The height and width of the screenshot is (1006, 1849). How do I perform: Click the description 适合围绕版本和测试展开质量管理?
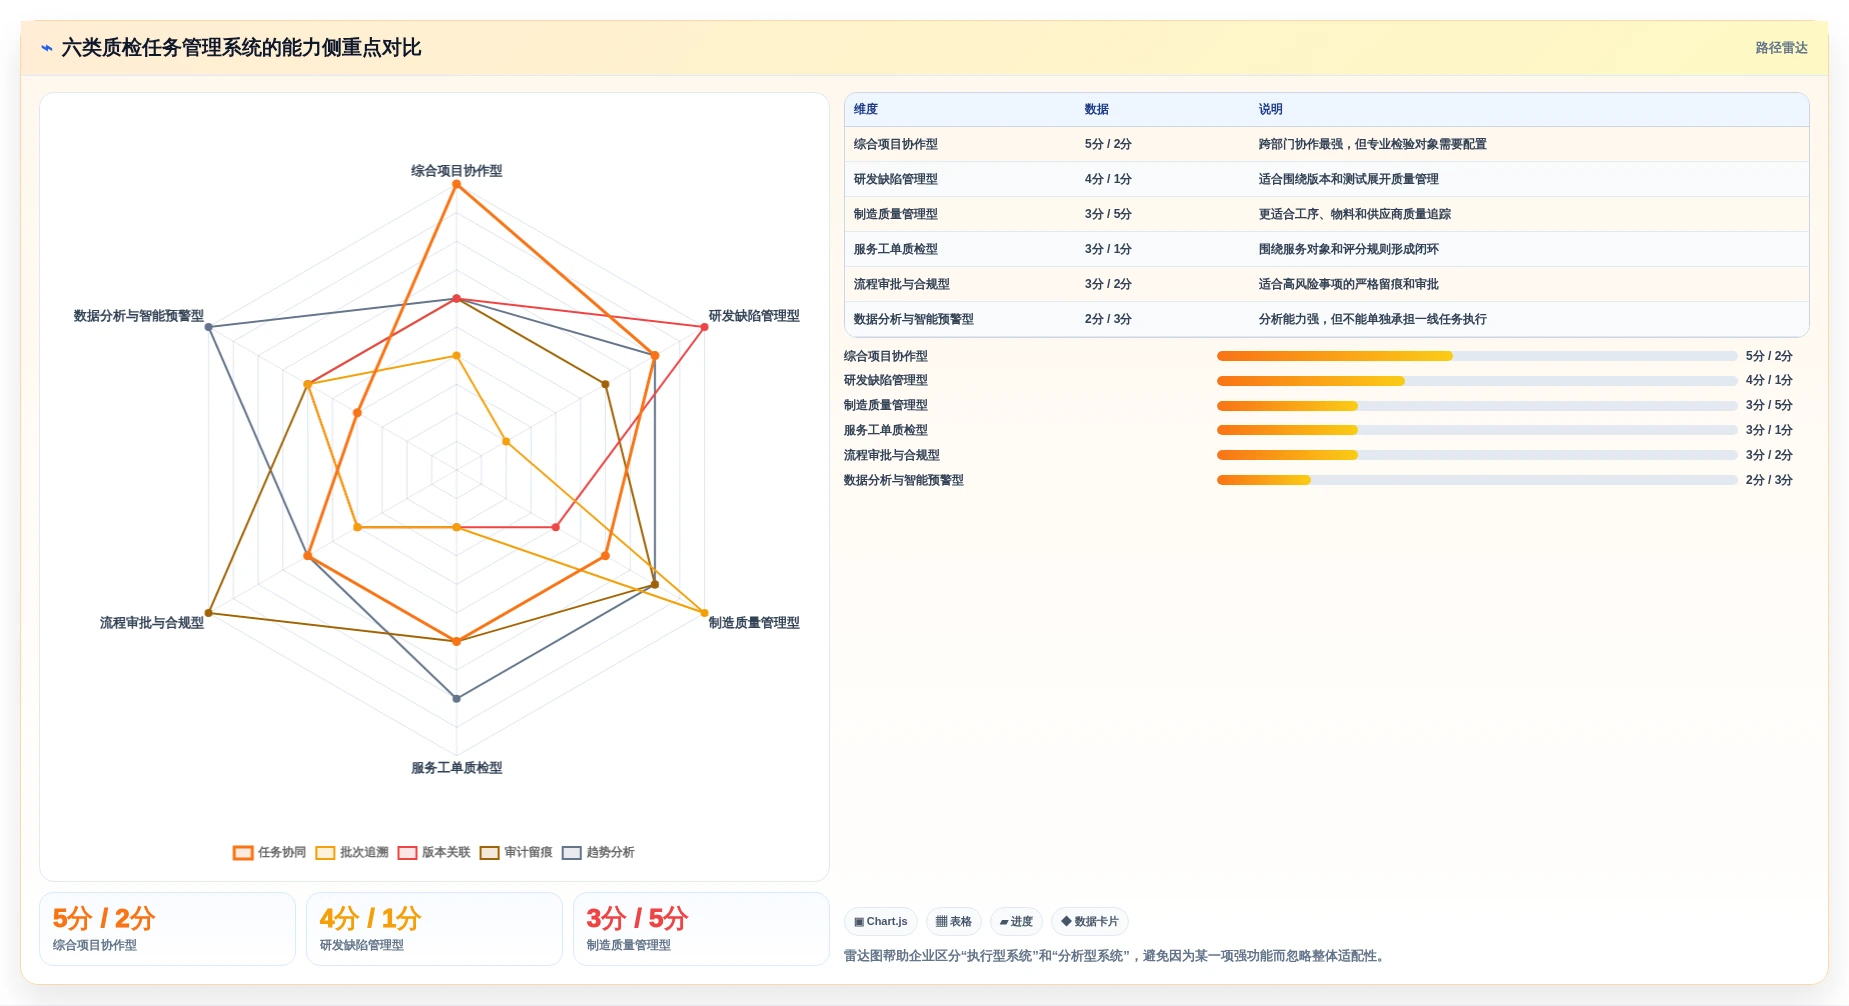click(x=1348, y=179)
